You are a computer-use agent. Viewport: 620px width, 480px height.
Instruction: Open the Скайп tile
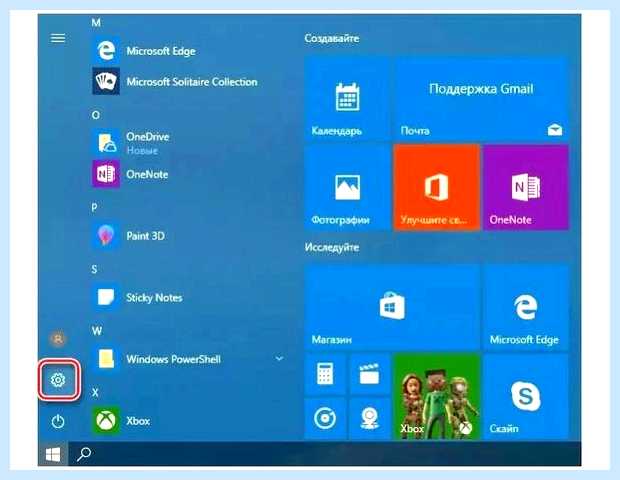pos(525,397)
